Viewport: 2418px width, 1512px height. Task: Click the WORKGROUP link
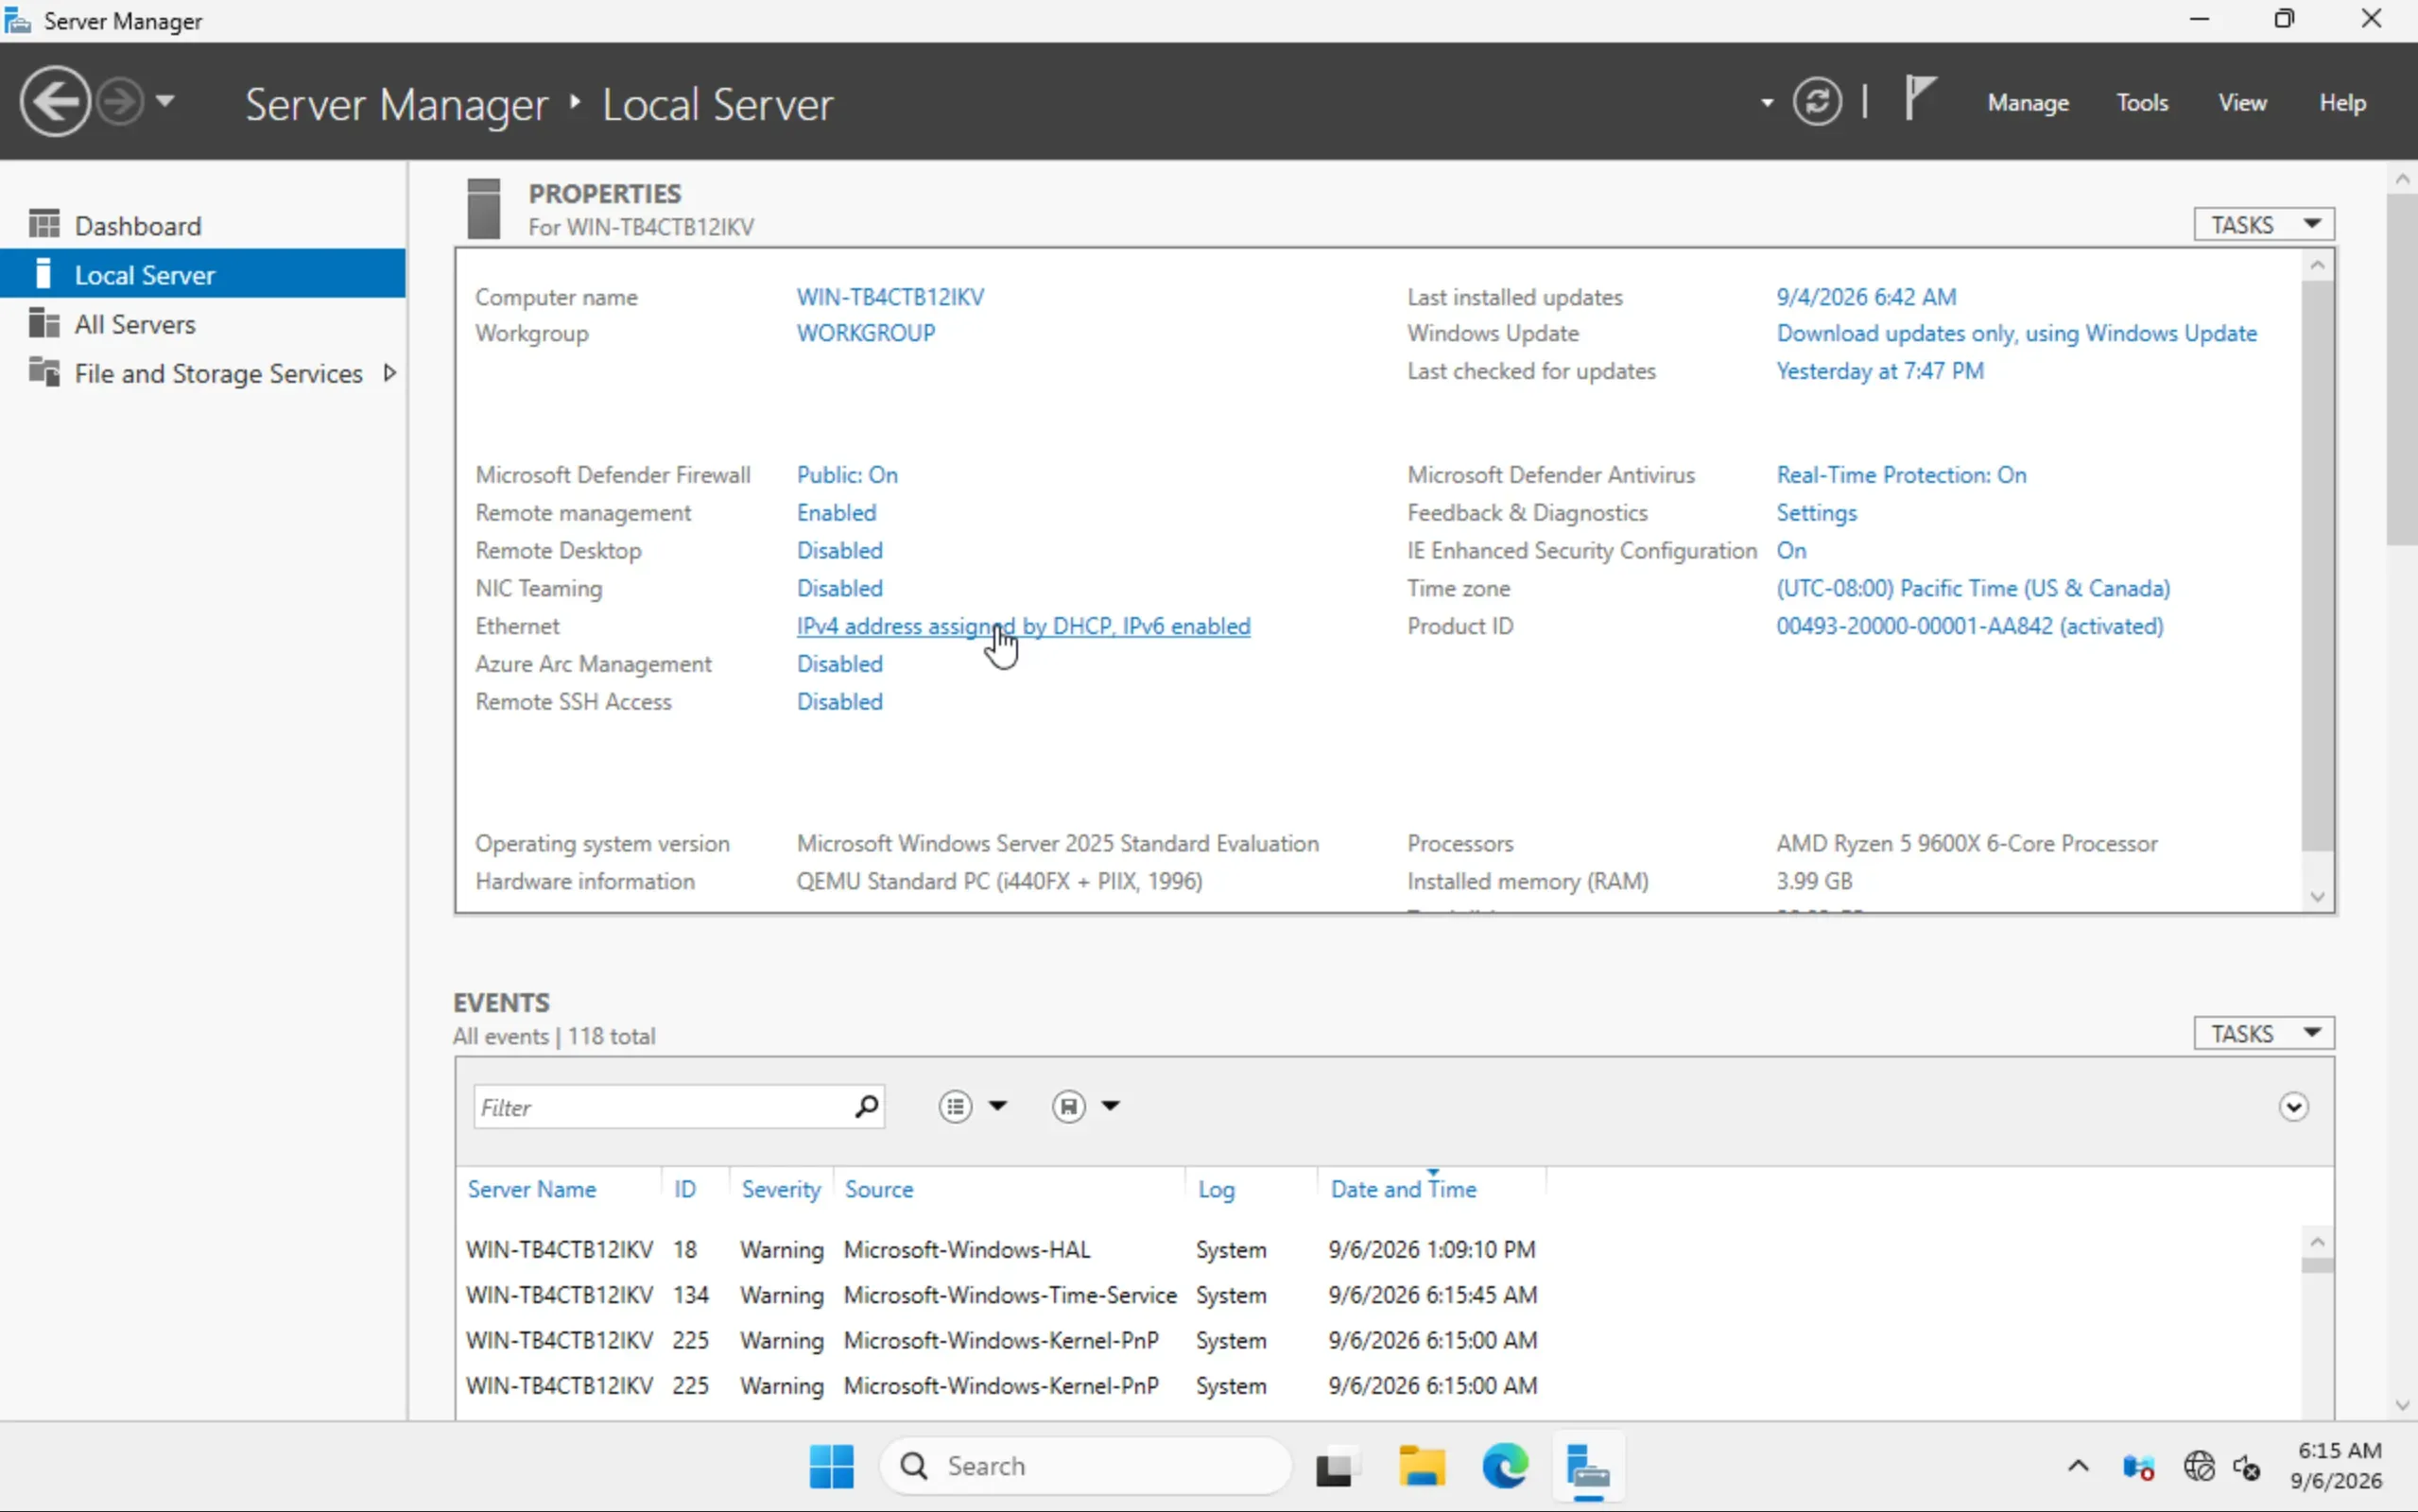click(x=866, y=333)
